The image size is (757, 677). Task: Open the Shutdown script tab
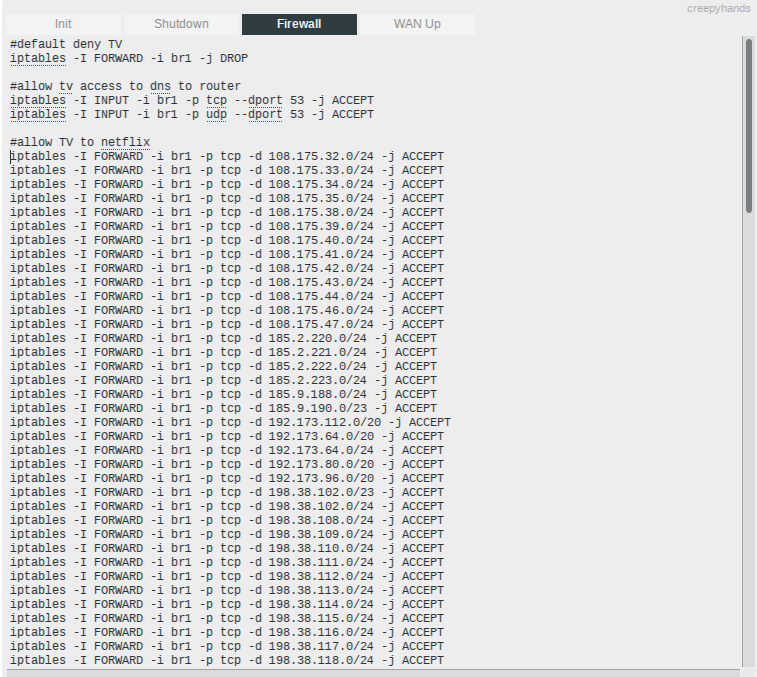point(181,24)
